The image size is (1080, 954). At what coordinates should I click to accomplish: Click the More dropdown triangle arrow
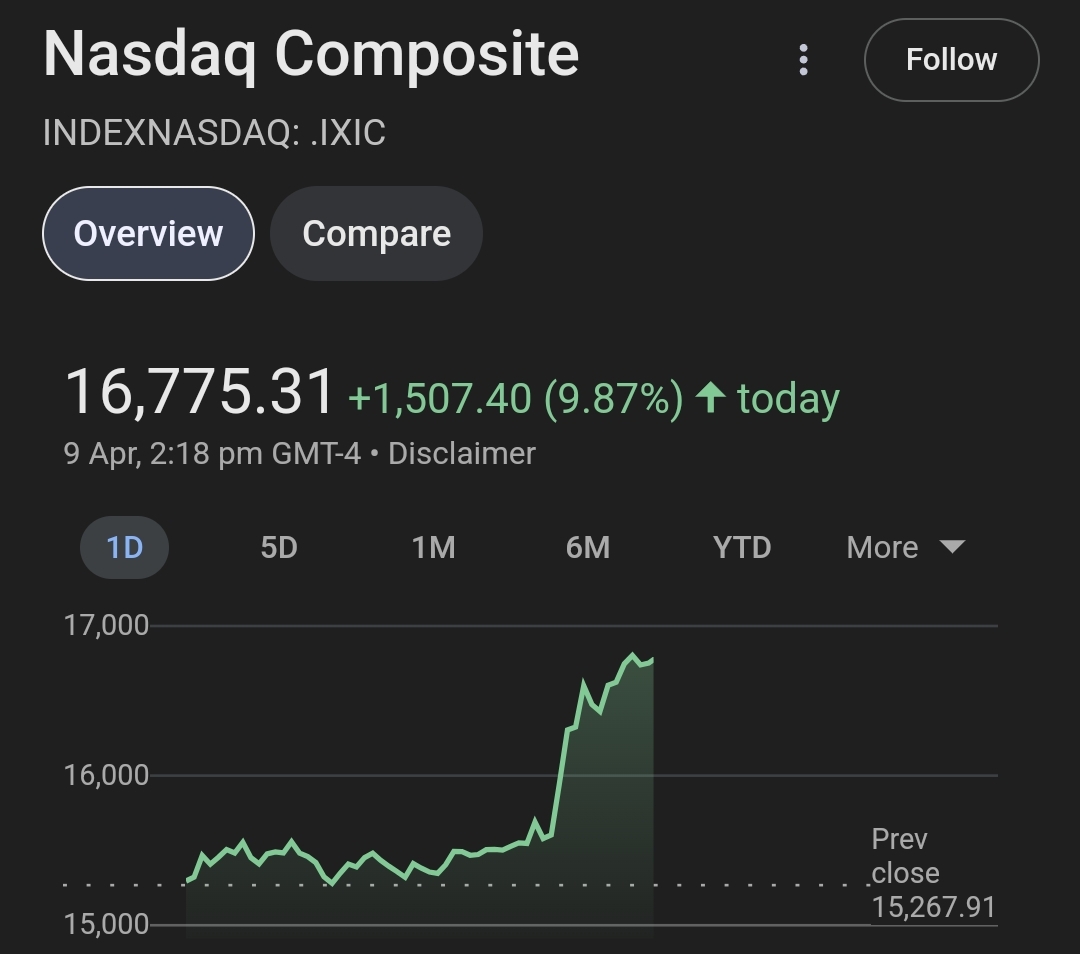click(952, 546)
